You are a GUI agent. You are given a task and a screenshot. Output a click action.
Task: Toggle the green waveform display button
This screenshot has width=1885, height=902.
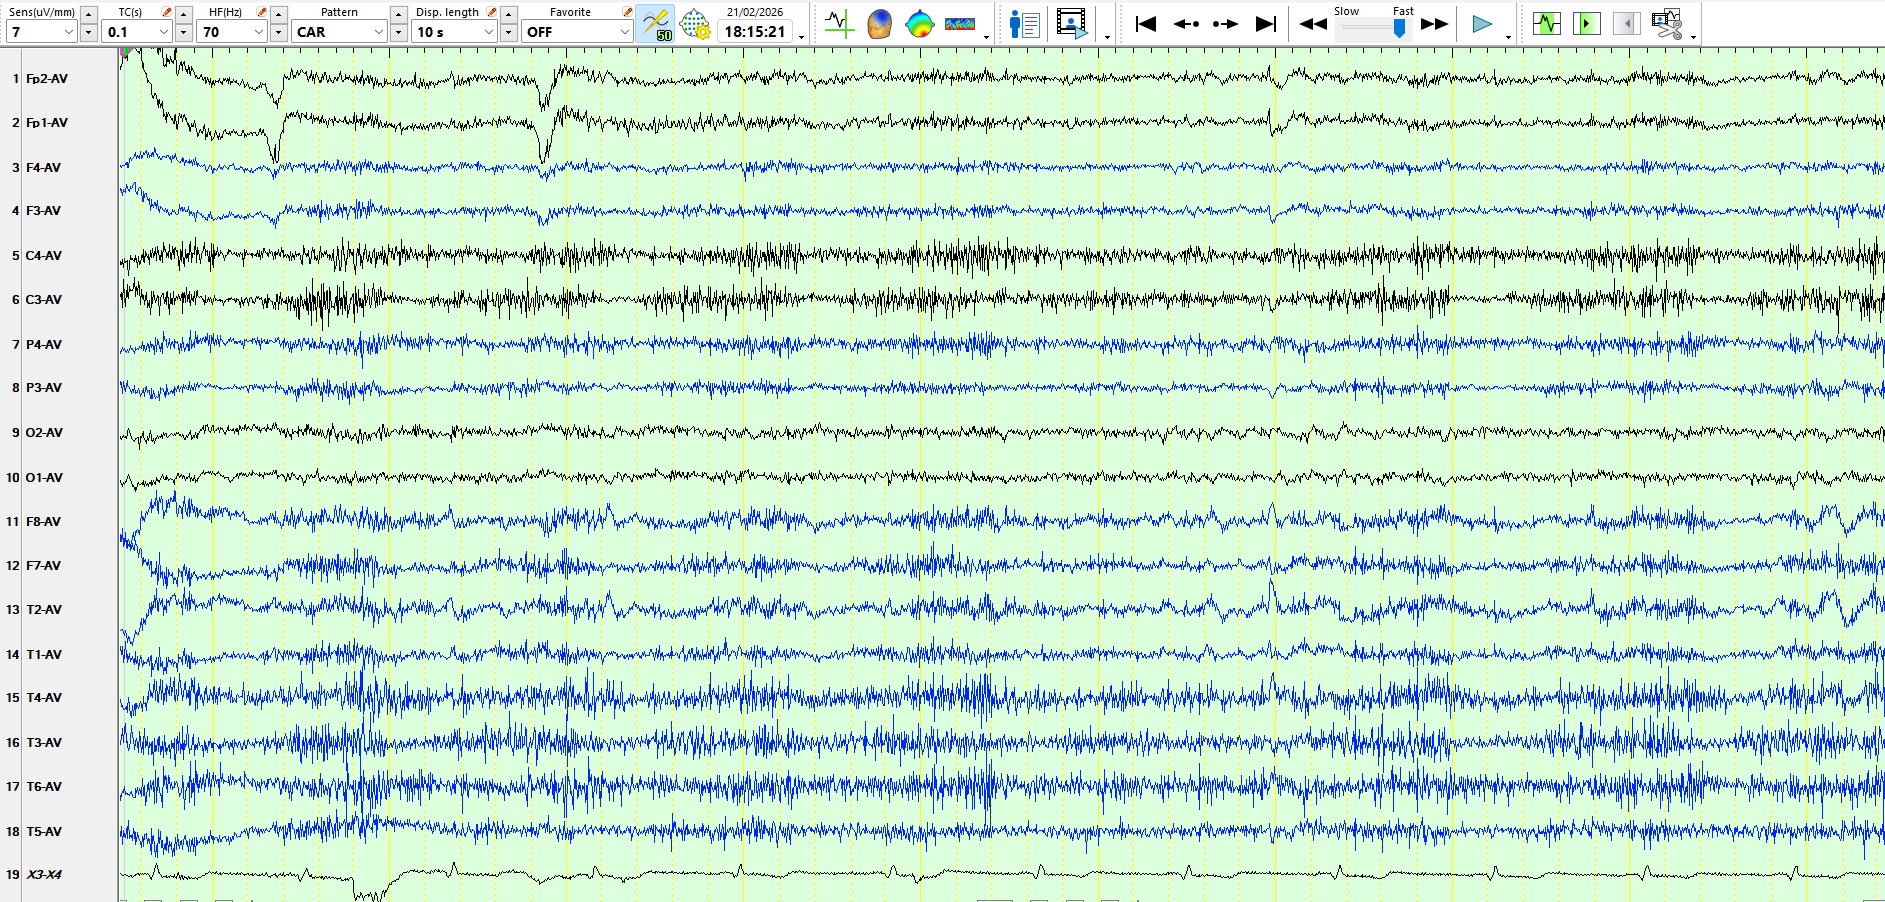1546,24
